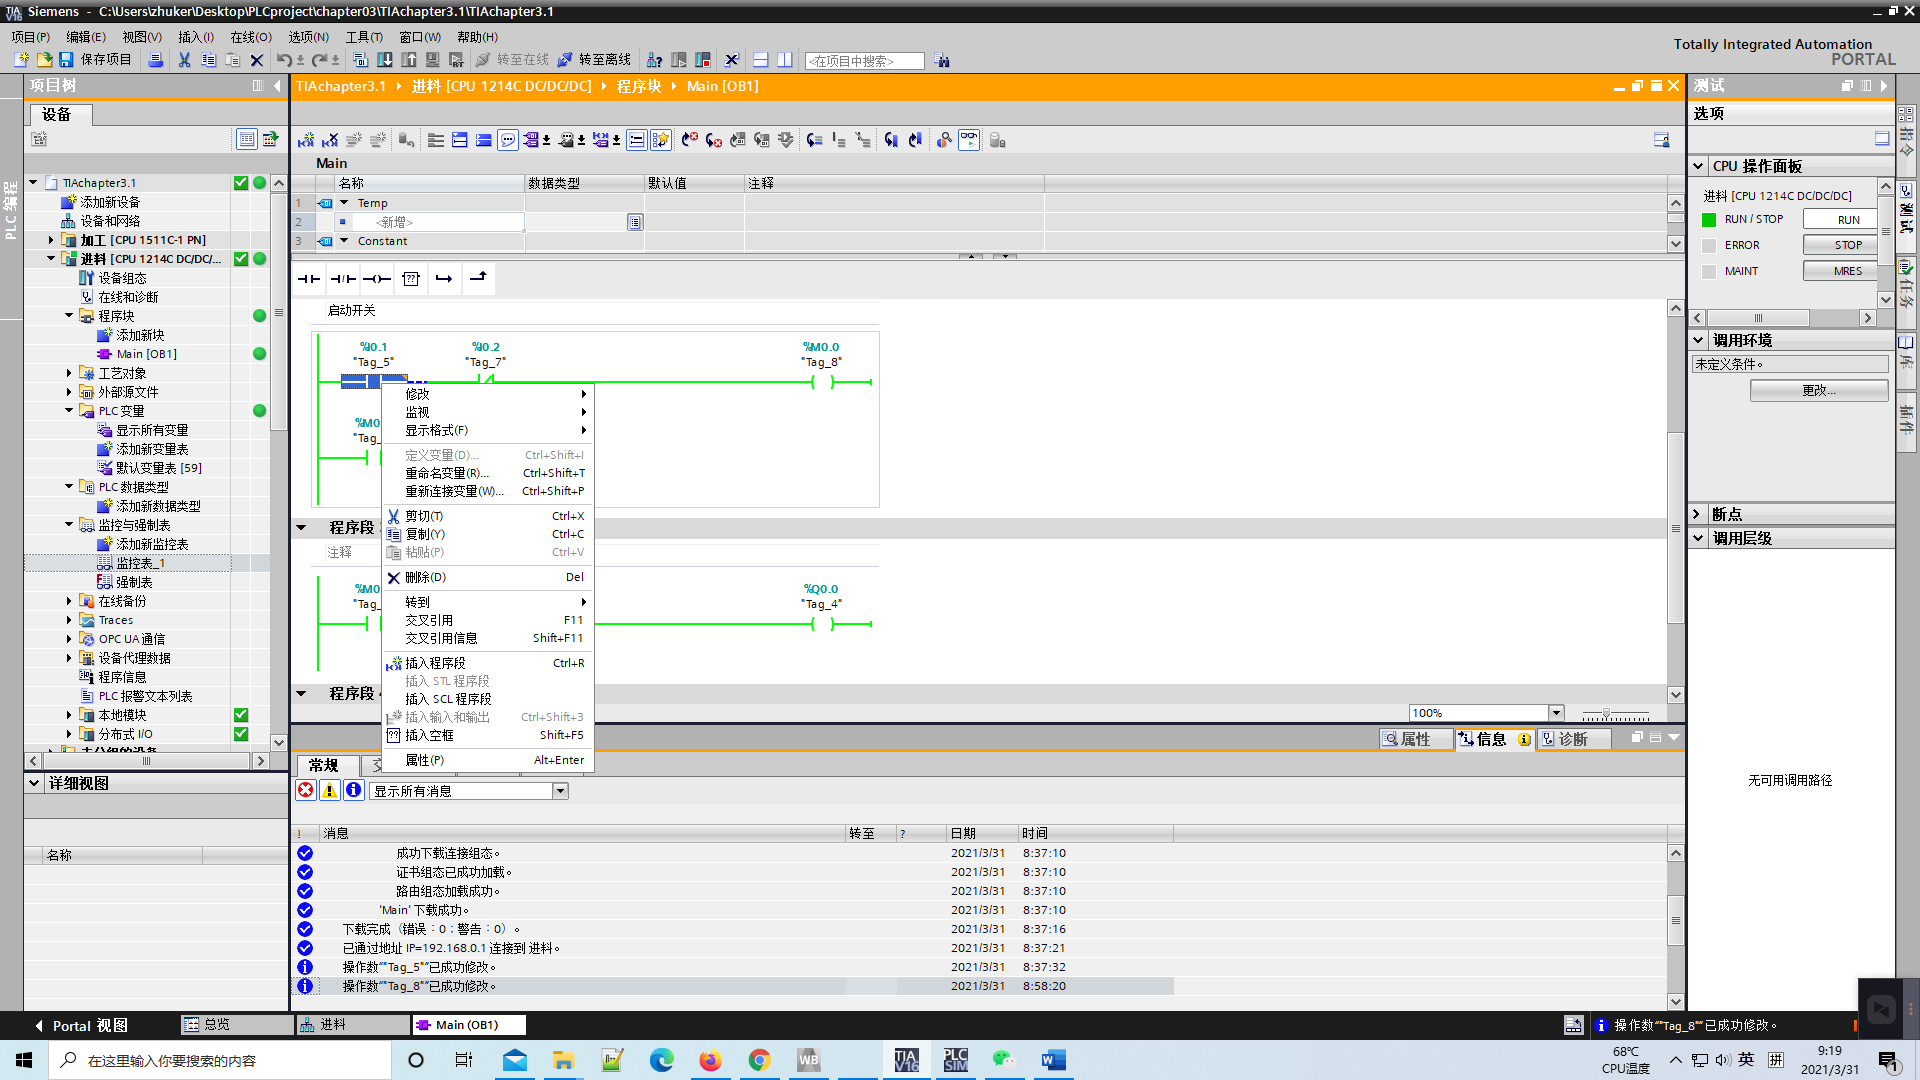Toggle the warning messages filter
Screen dimensions: 1920x1080
click(329, 790)
